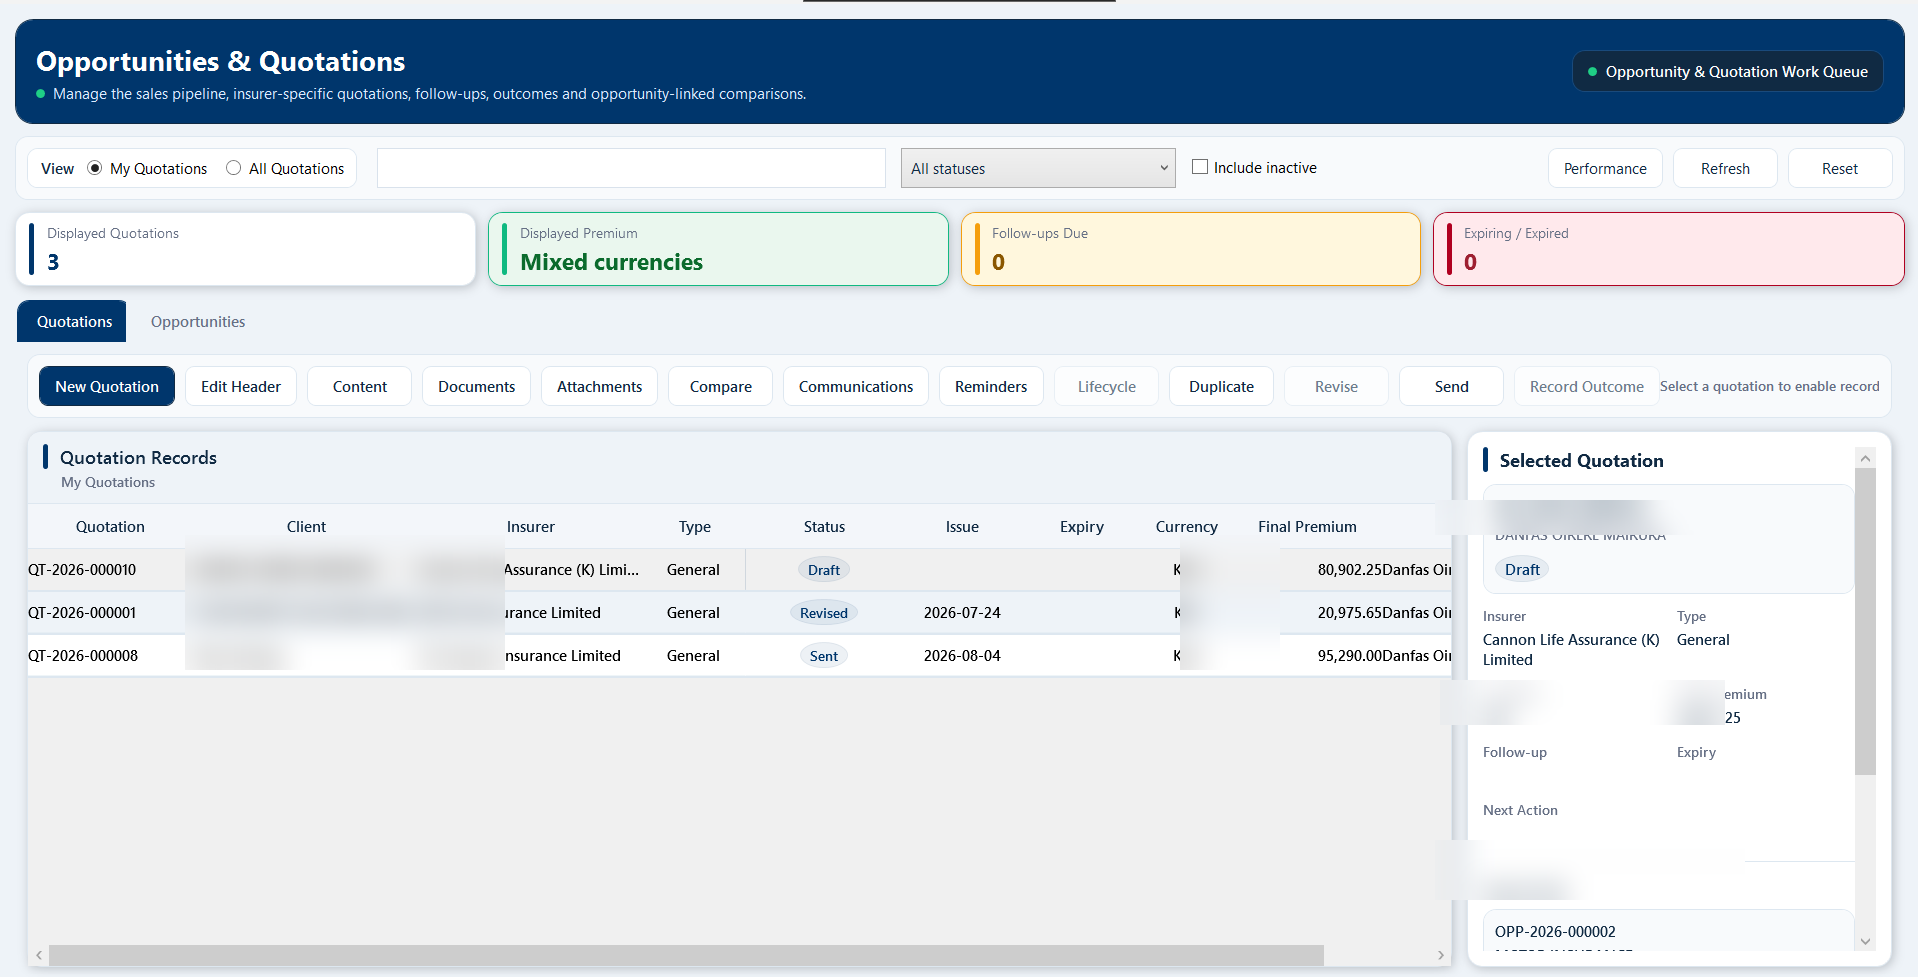Sort by the Insurer column header
This screenshot has width=1918, height=977.
[x=530, y=526]
